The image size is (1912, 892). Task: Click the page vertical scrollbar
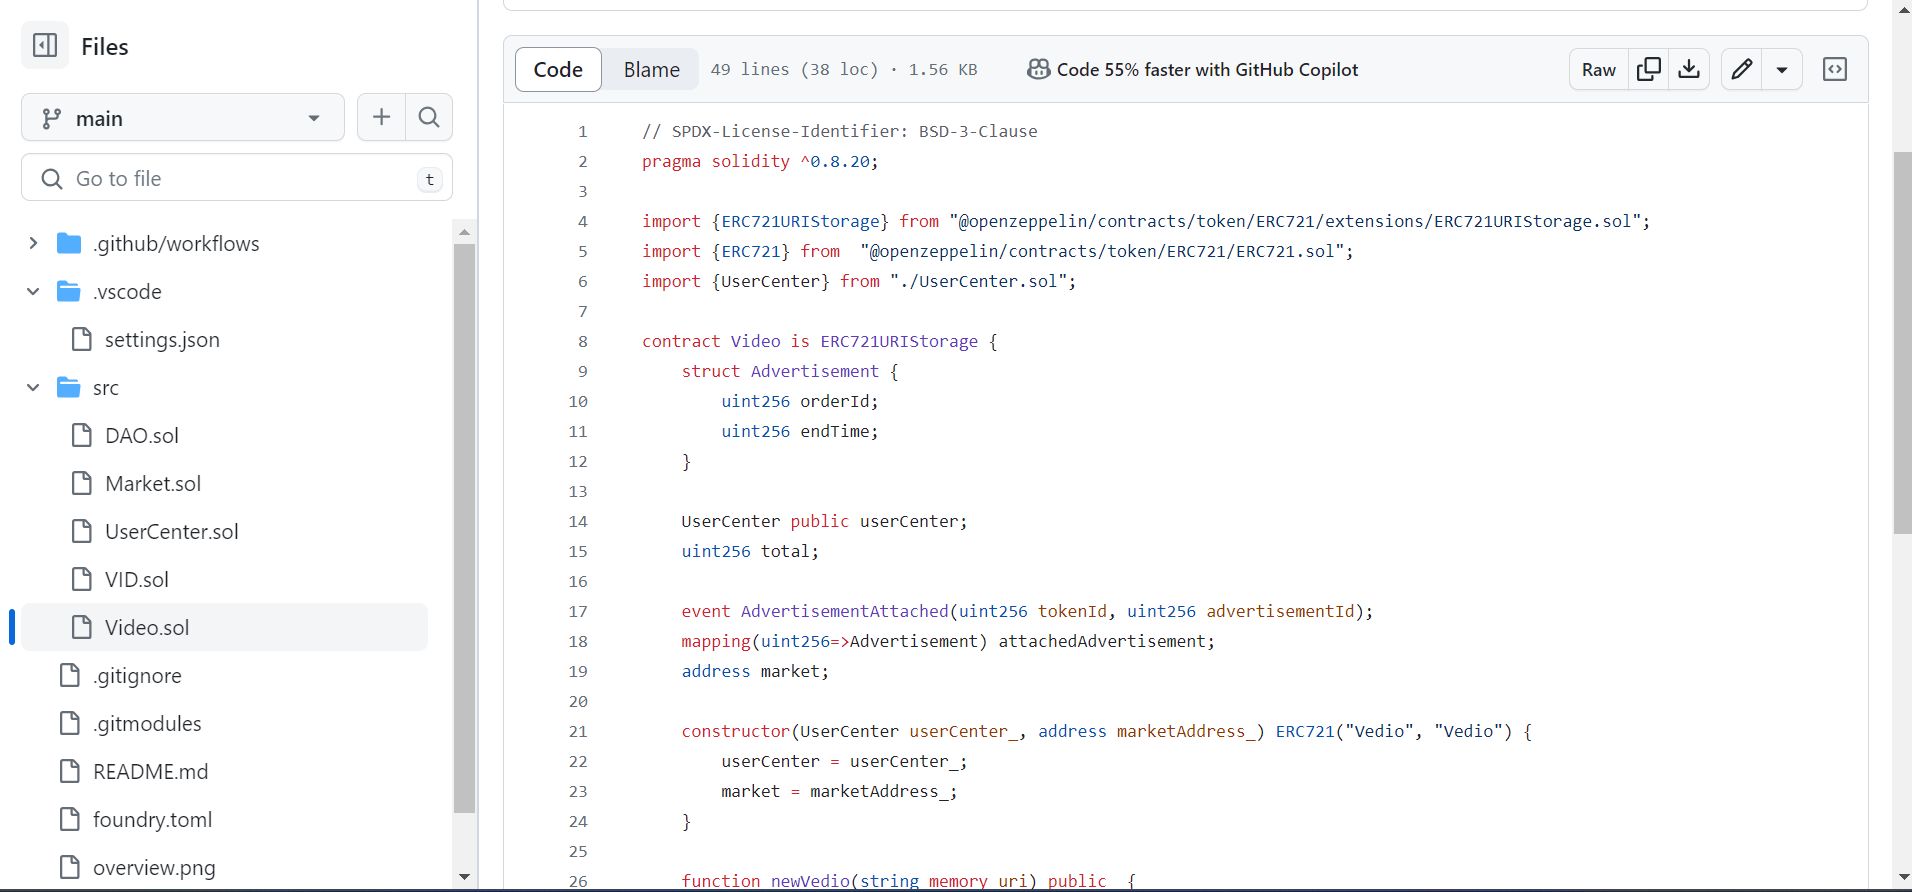(x=1902, y=343)
